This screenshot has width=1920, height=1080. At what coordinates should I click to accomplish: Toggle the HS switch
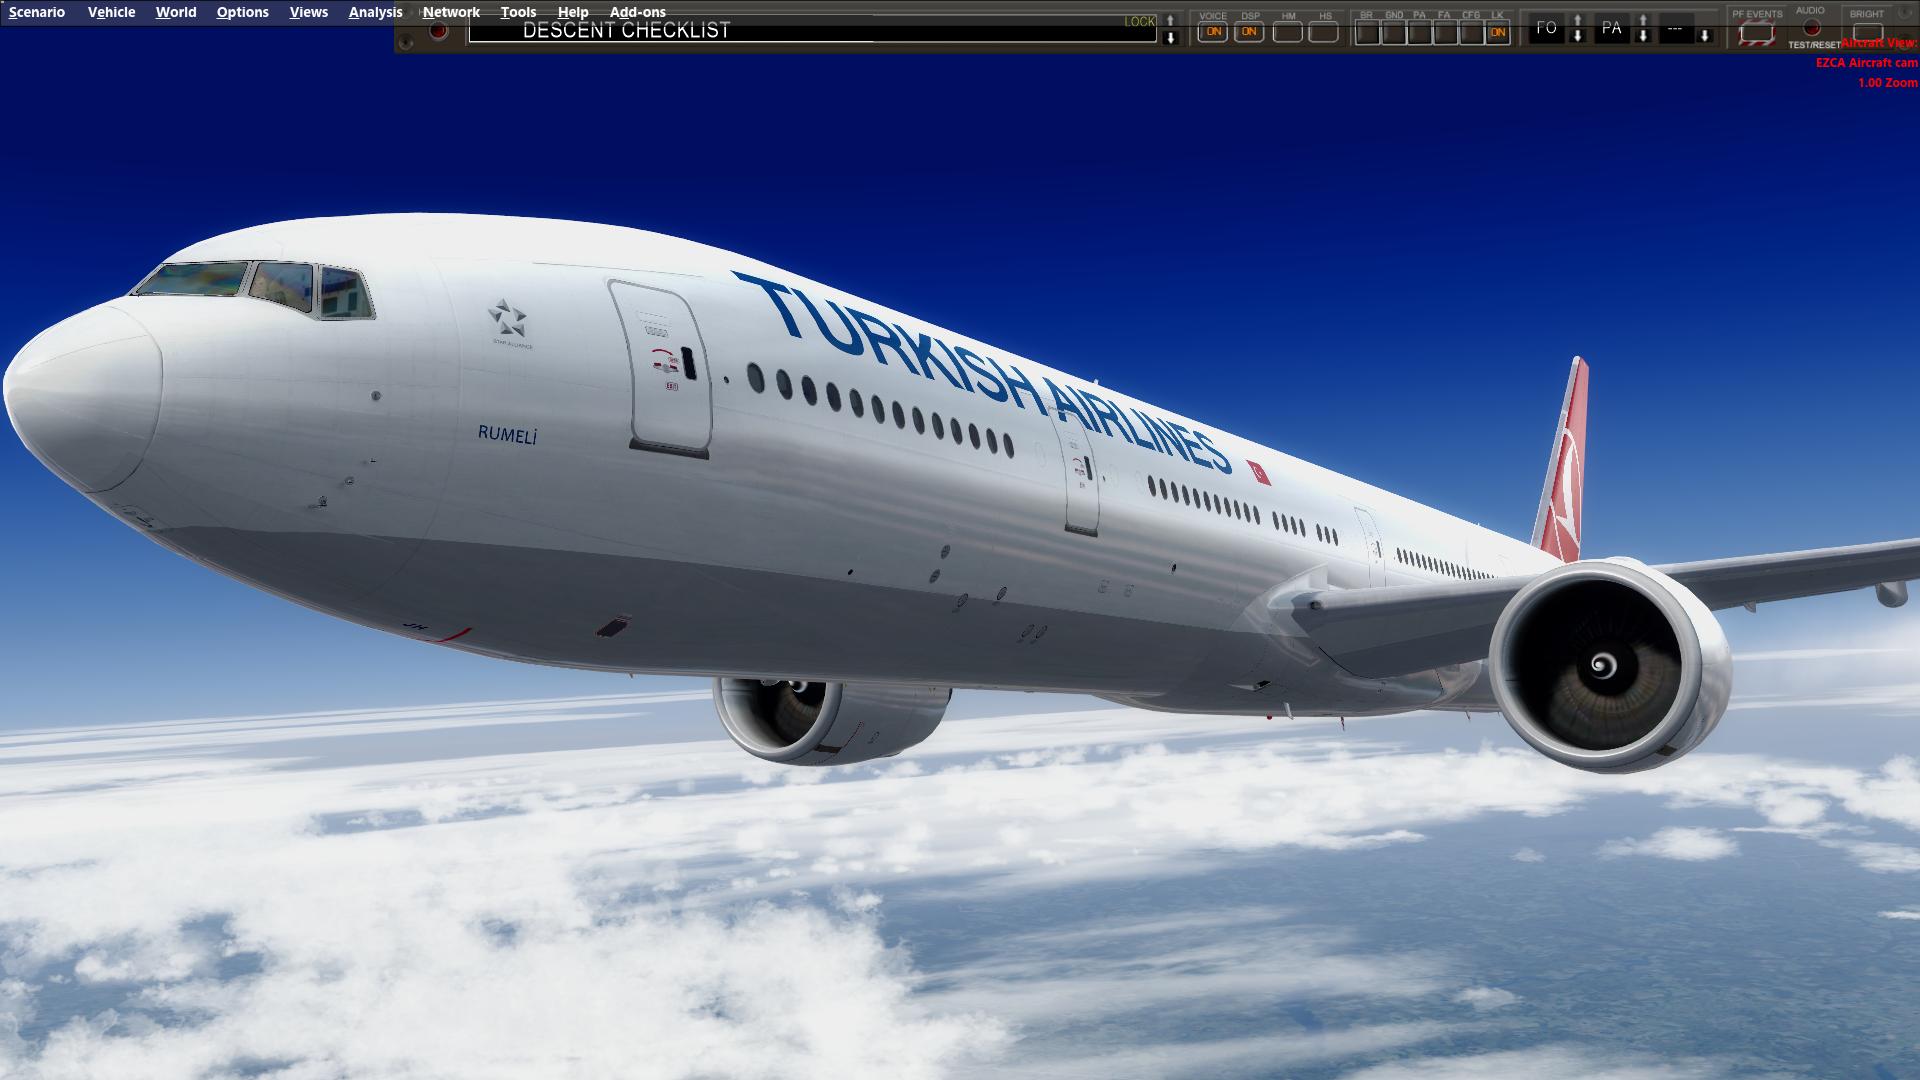(x=1324, y=32)
